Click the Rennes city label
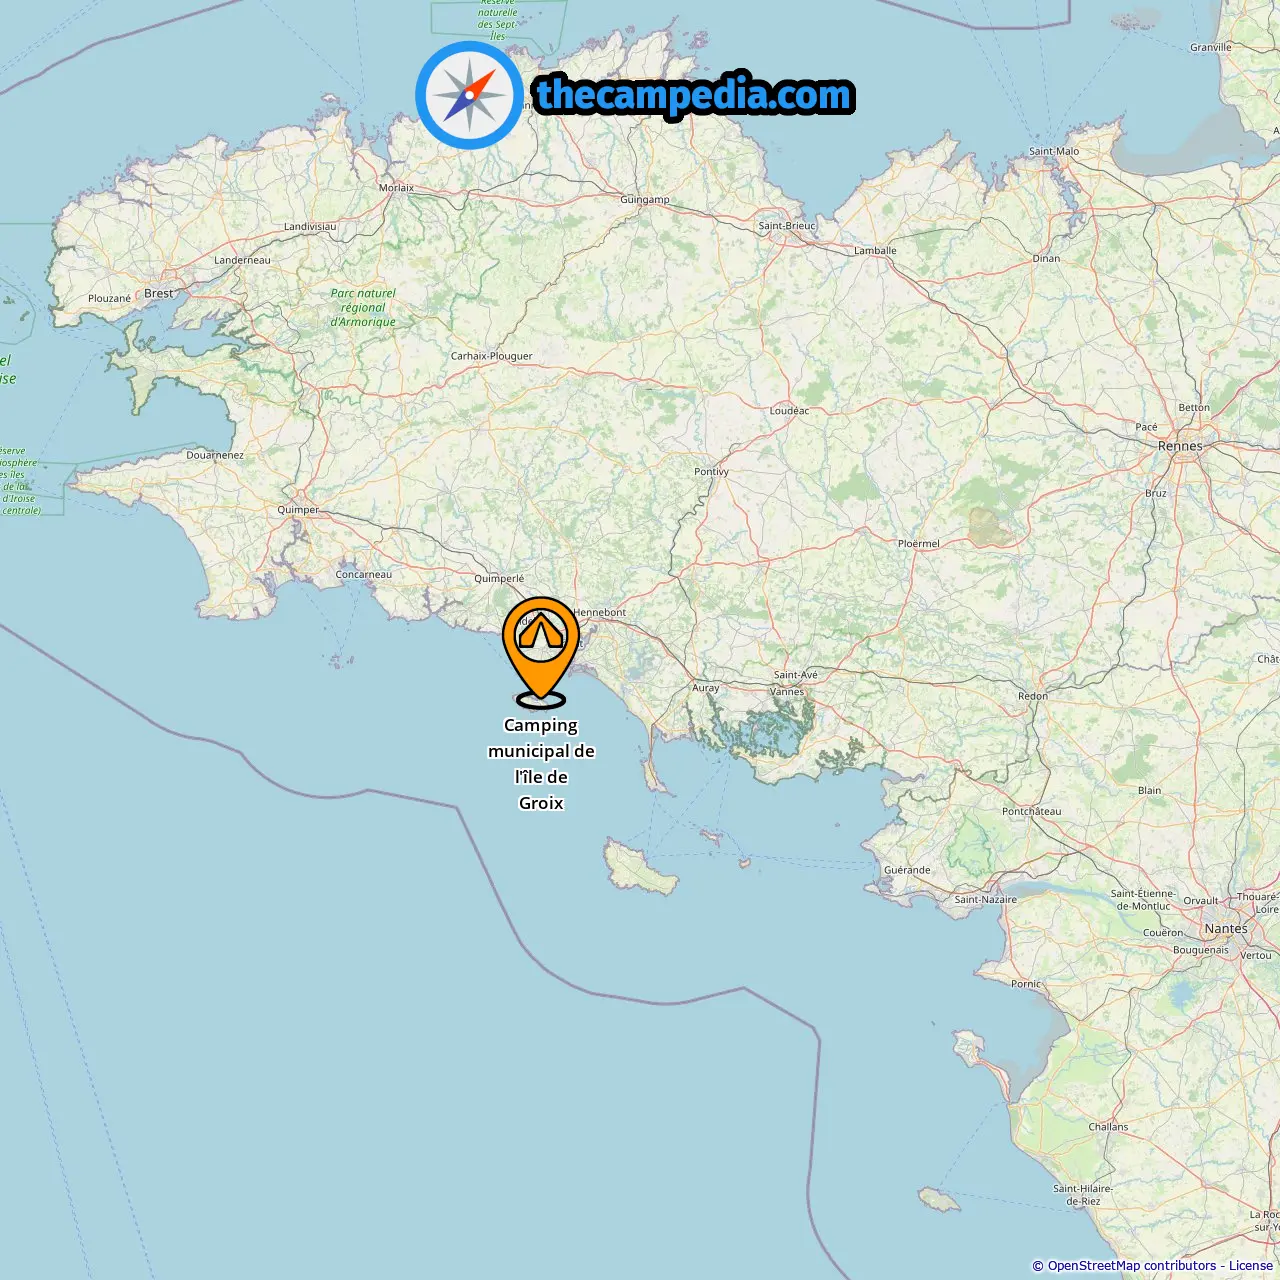The width and height of the screenshot is (1280, 1280). pyautogui.click(x=1180, y=446)
